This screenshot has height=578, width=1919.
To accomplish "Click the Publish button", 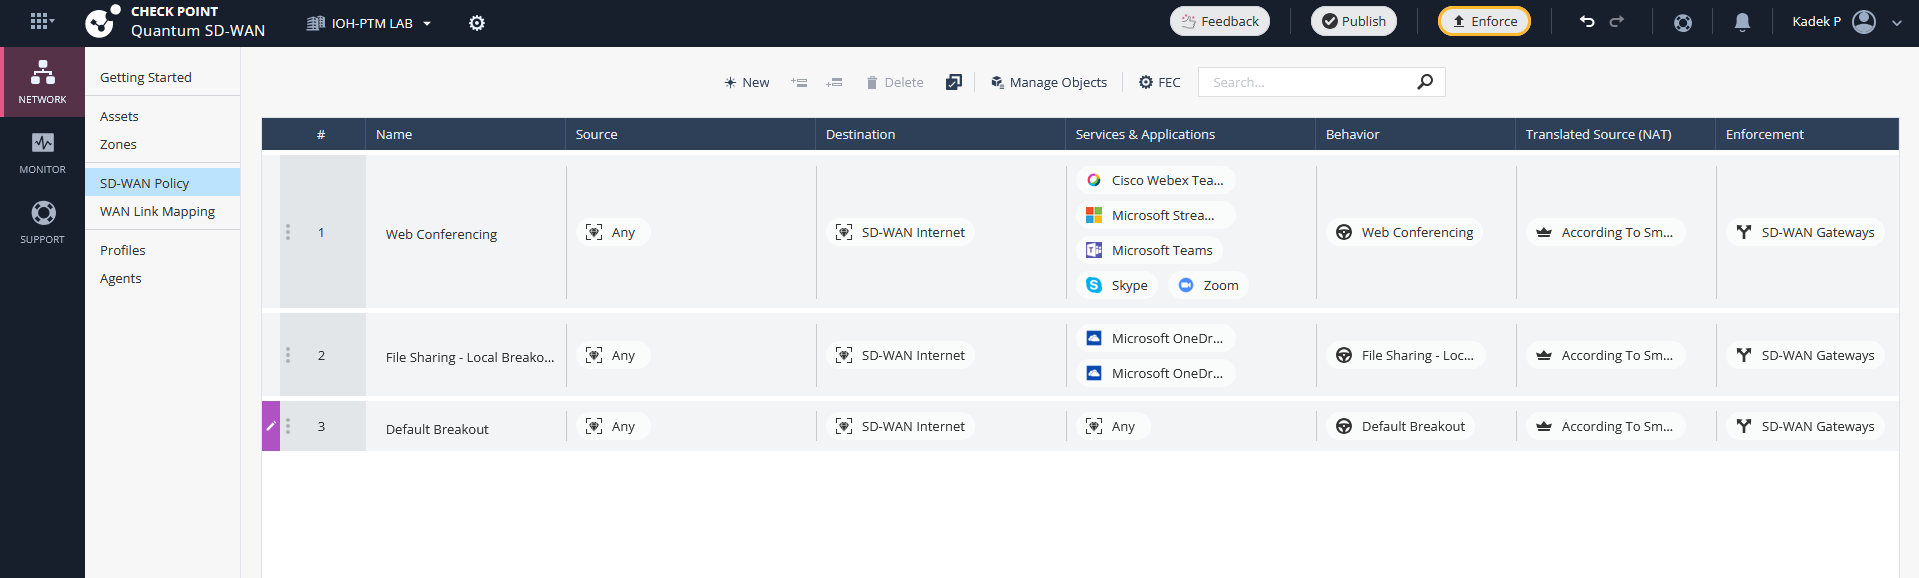I will coord(1353,22).
